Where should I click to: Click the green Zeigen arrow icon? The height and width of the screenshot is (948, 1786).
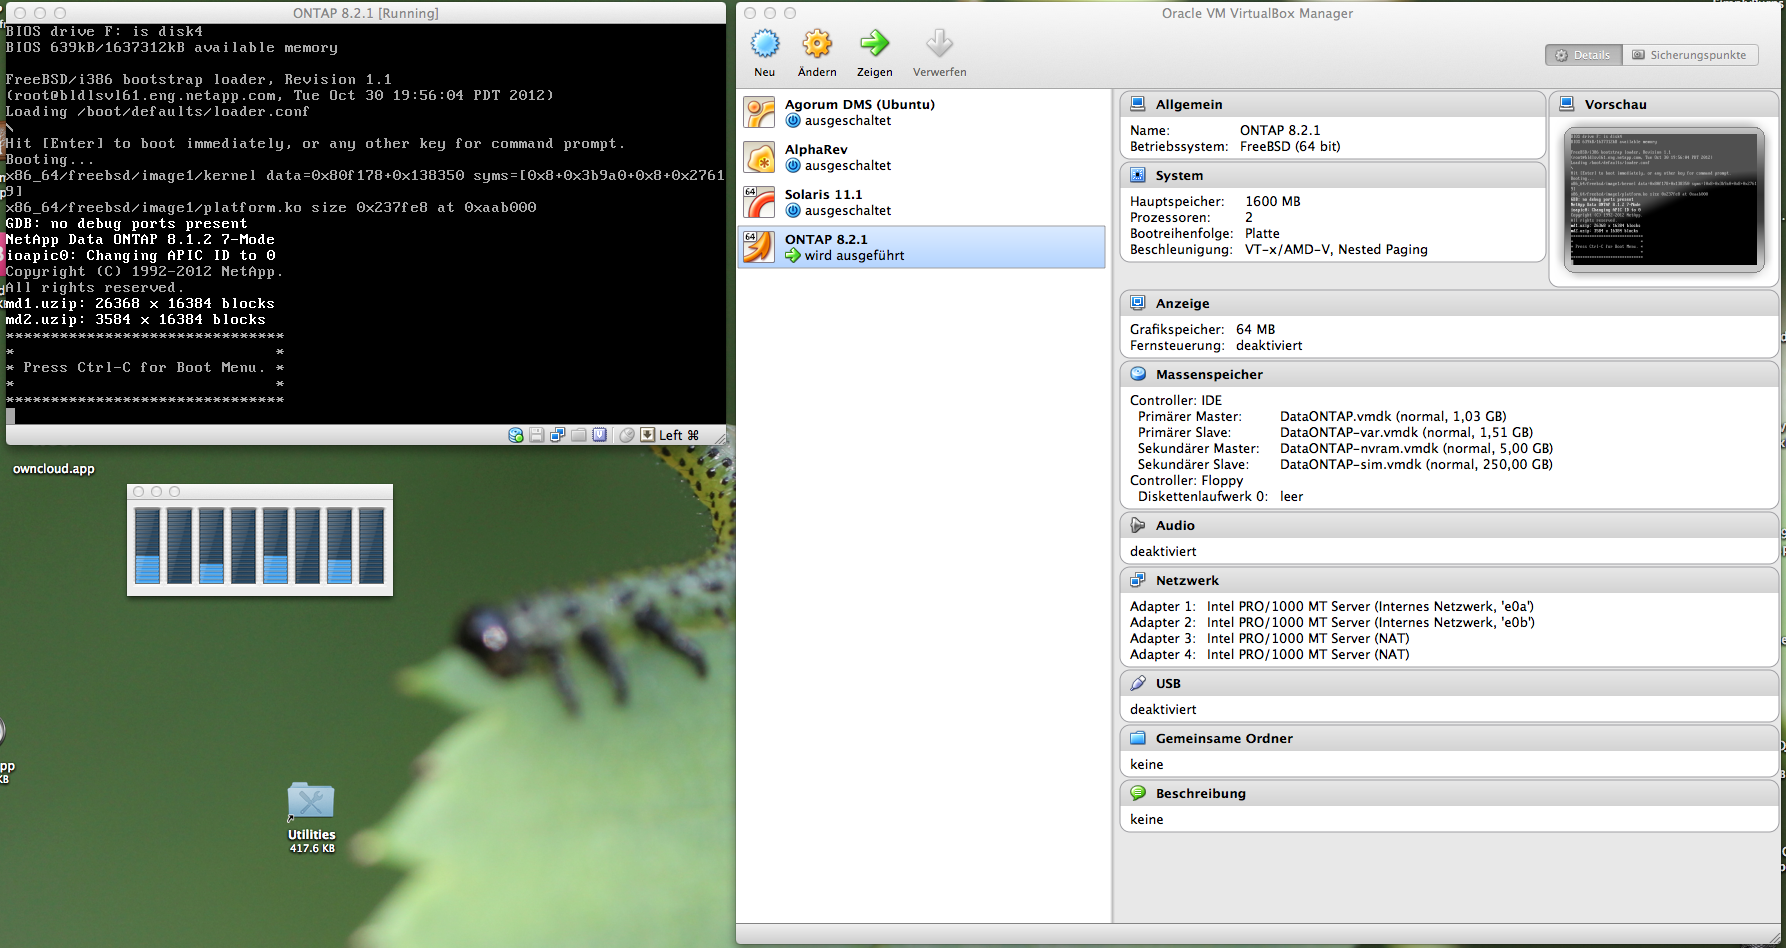pyautogui.click(x=874, y=44)
